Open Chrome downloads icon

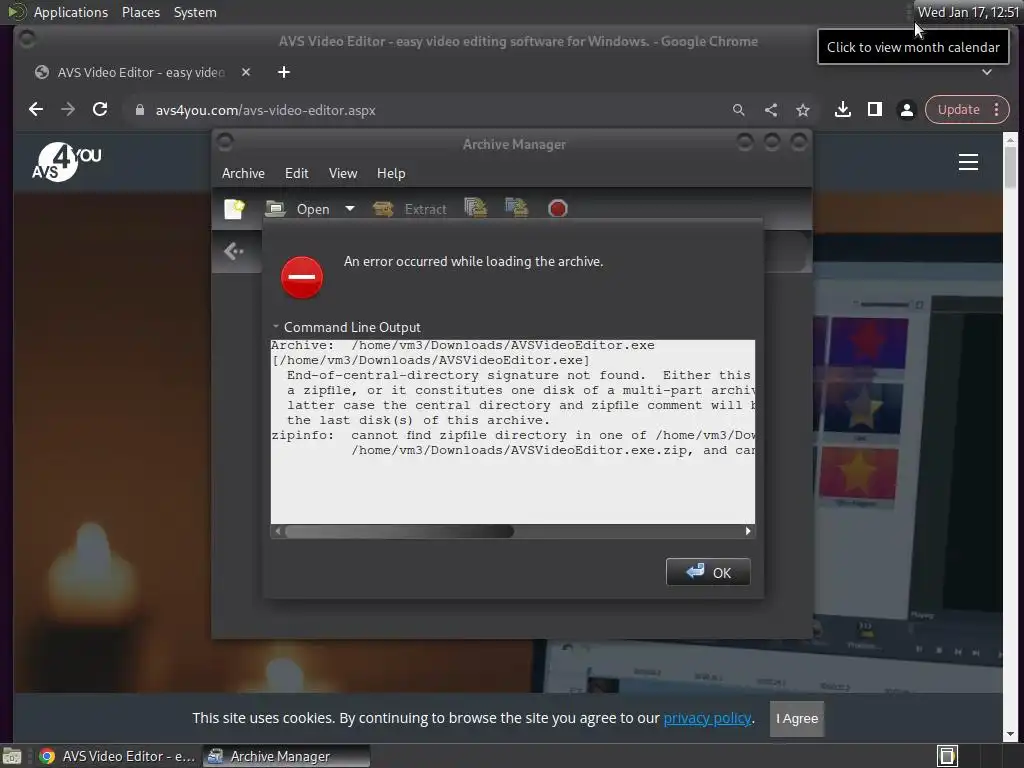[842, 110]
